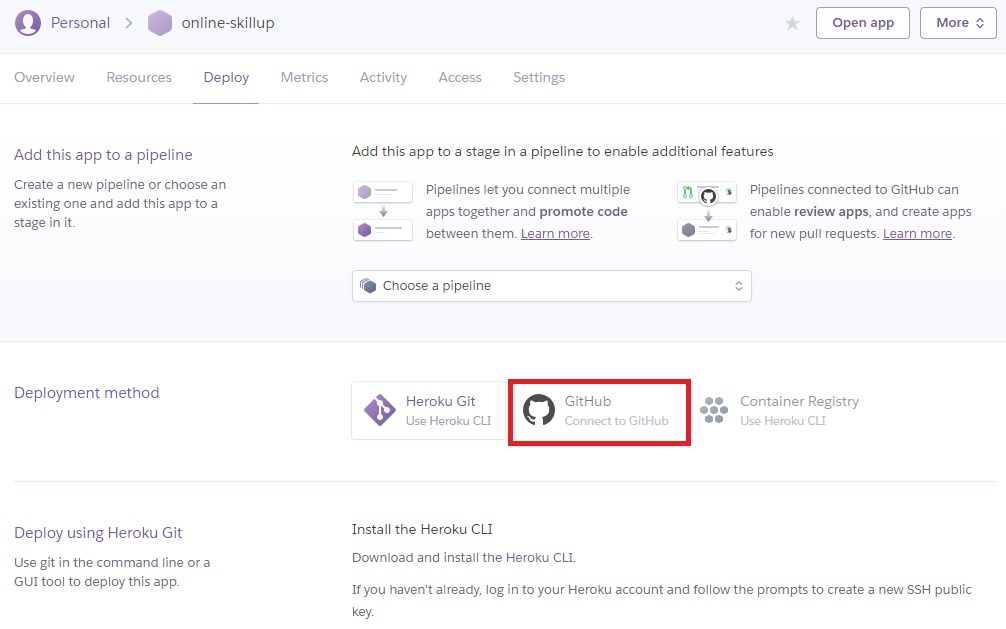Viewport: 1006px width, 629px height.
Task: Click the online-skillup app name
Action: 228,23
